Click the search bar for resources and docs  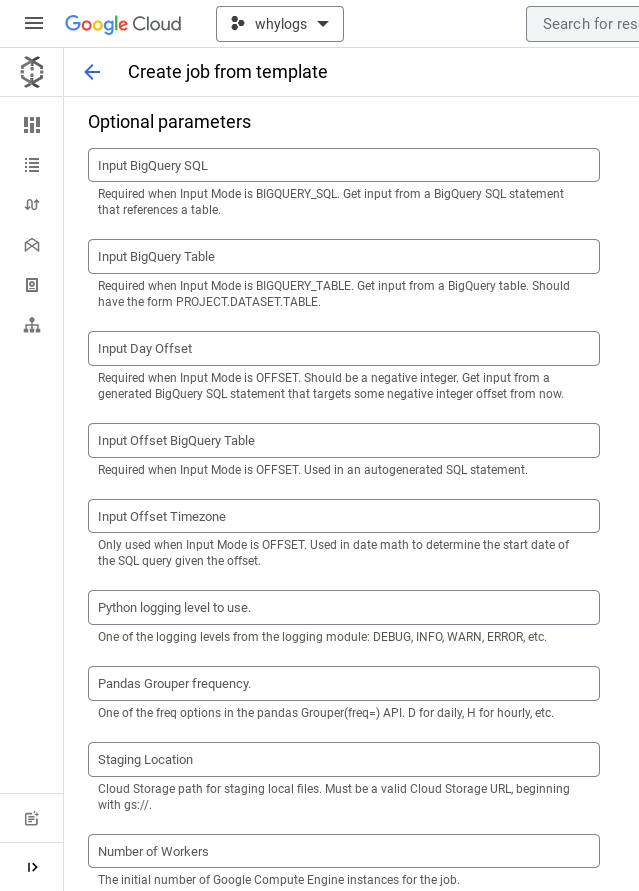coord(592,24)
